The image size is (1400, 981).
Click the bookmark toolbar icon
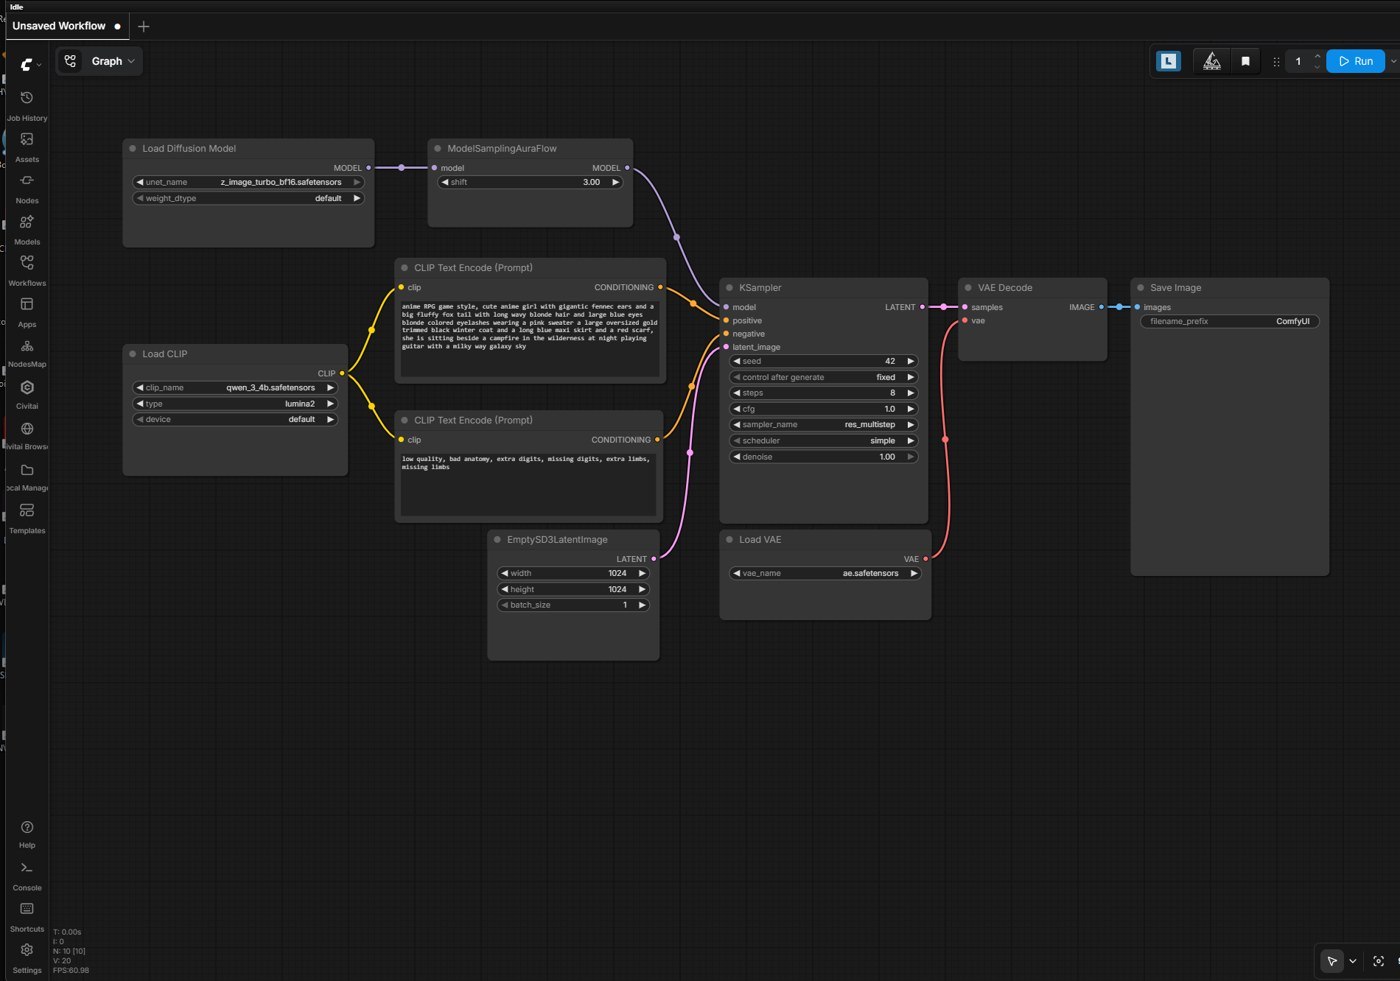1245,61
